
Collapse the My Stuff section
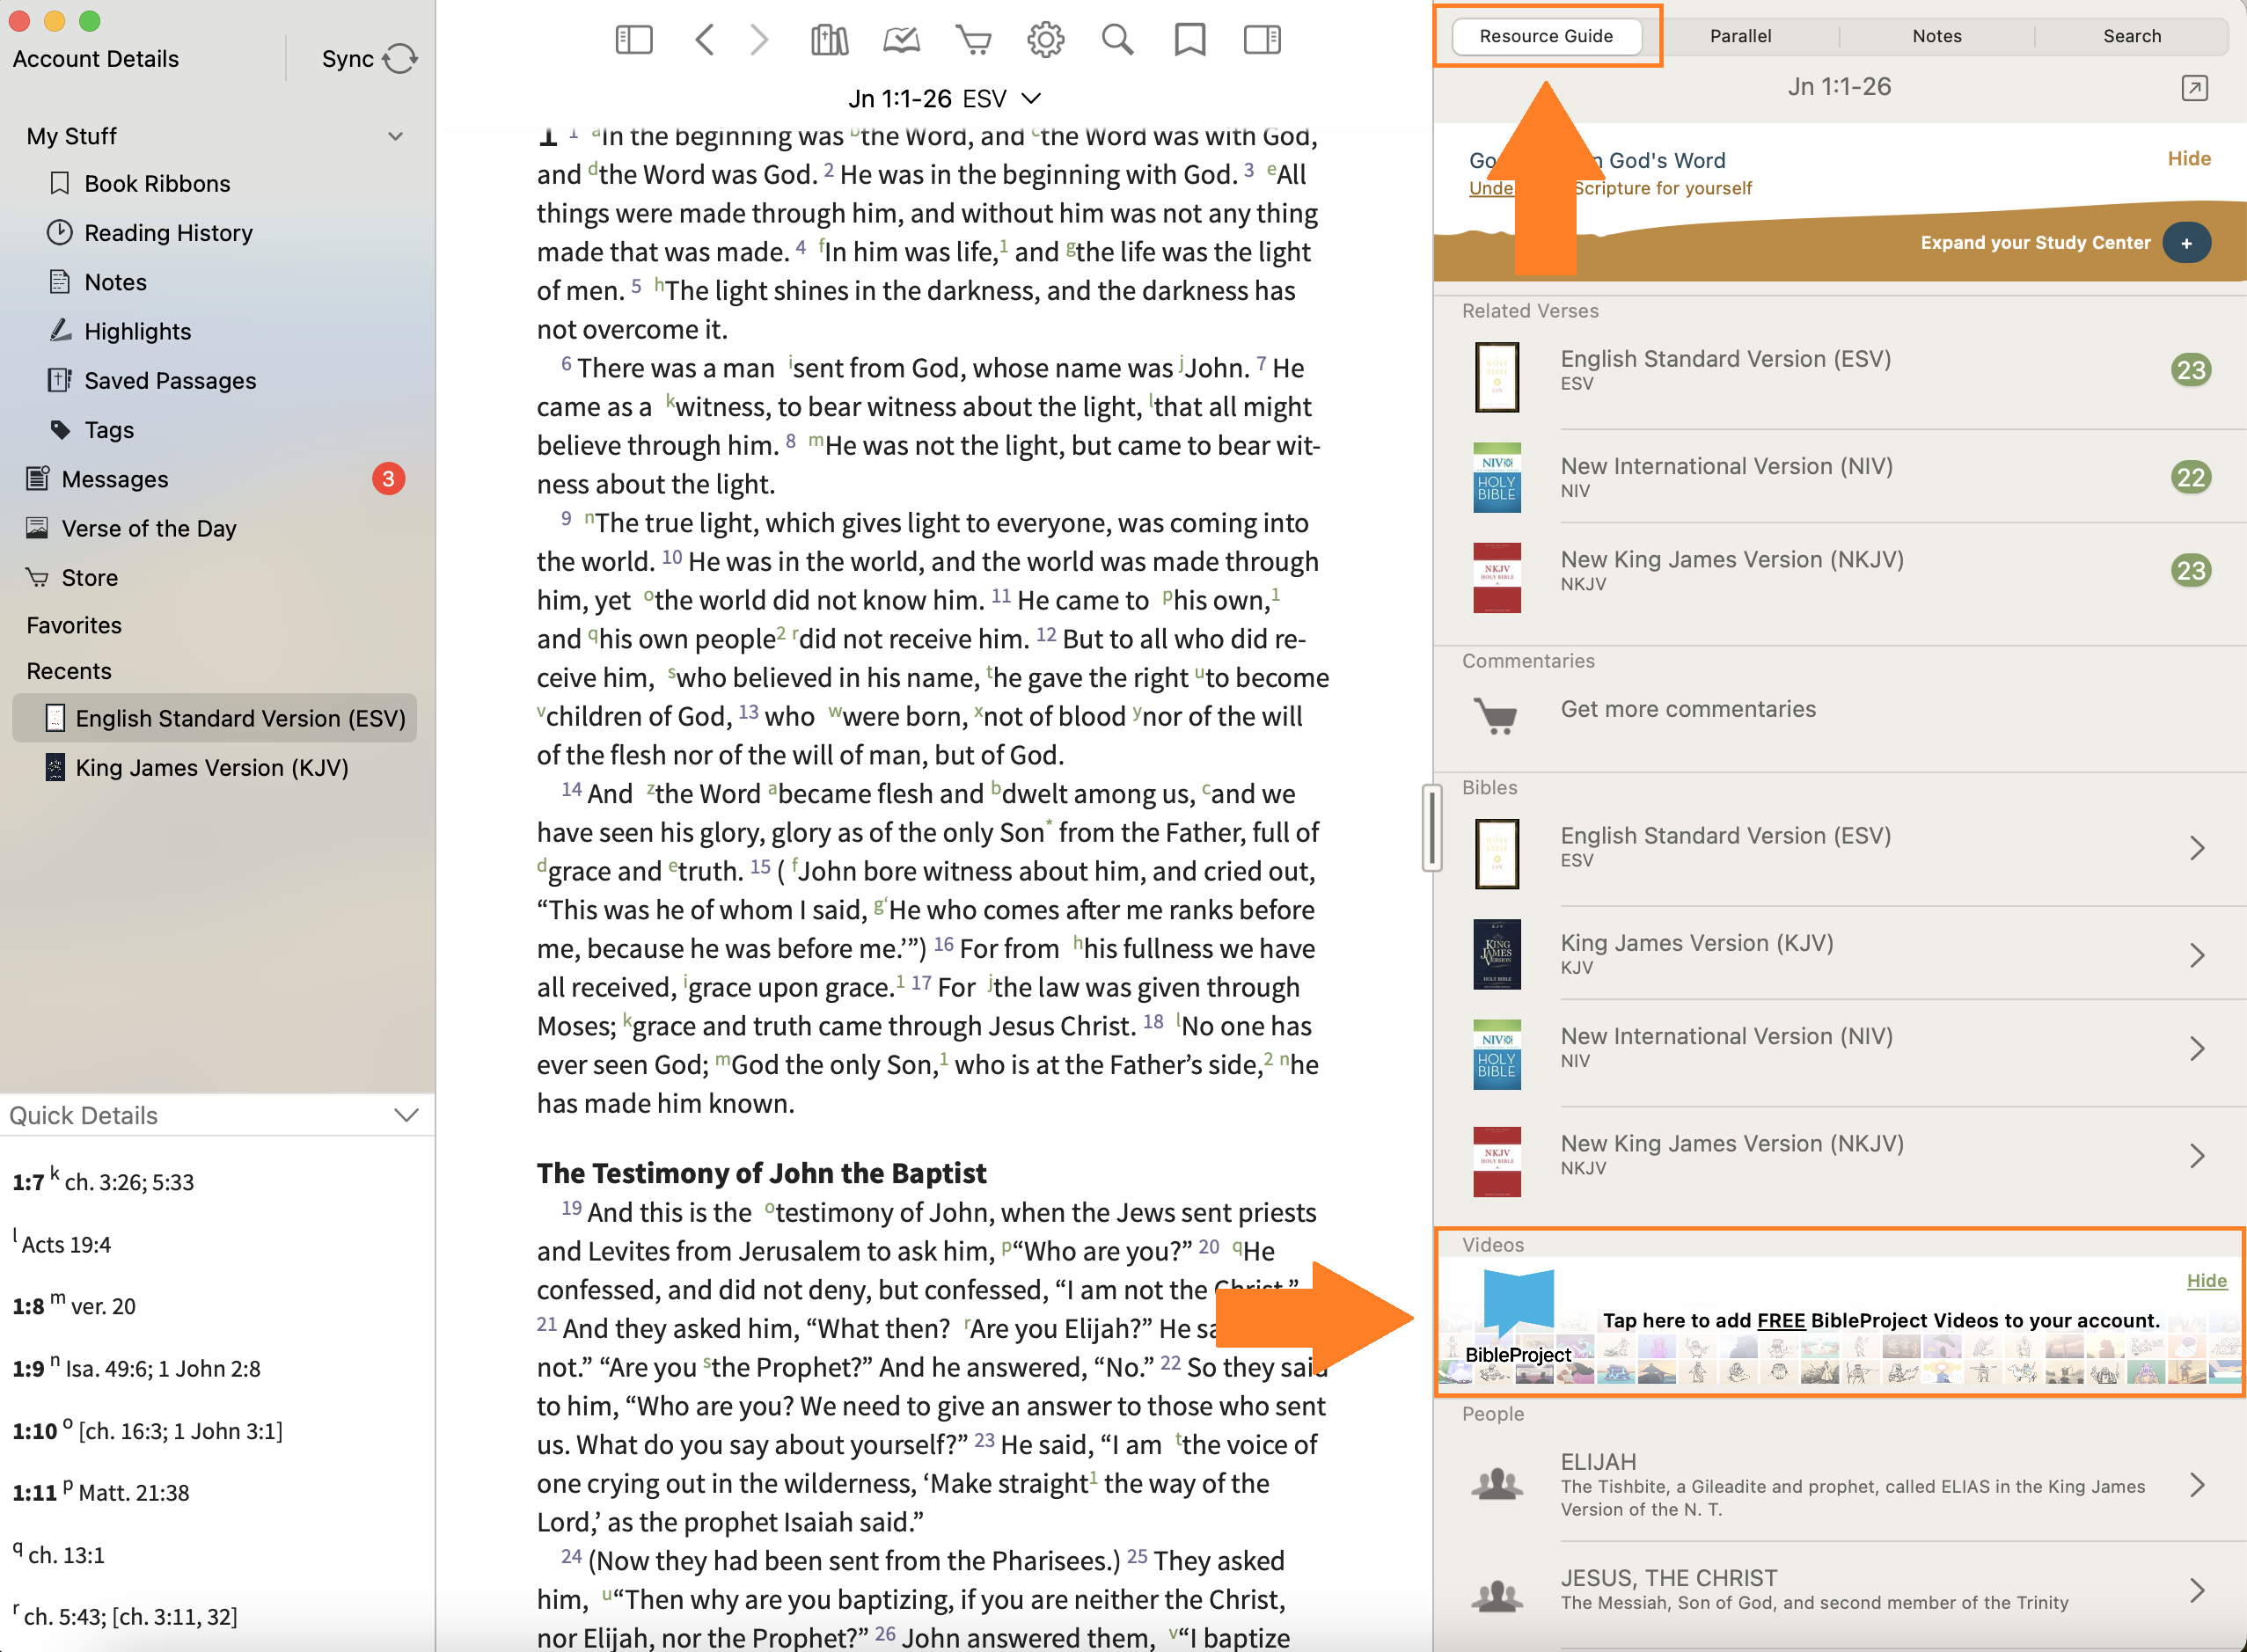(396, 136)
